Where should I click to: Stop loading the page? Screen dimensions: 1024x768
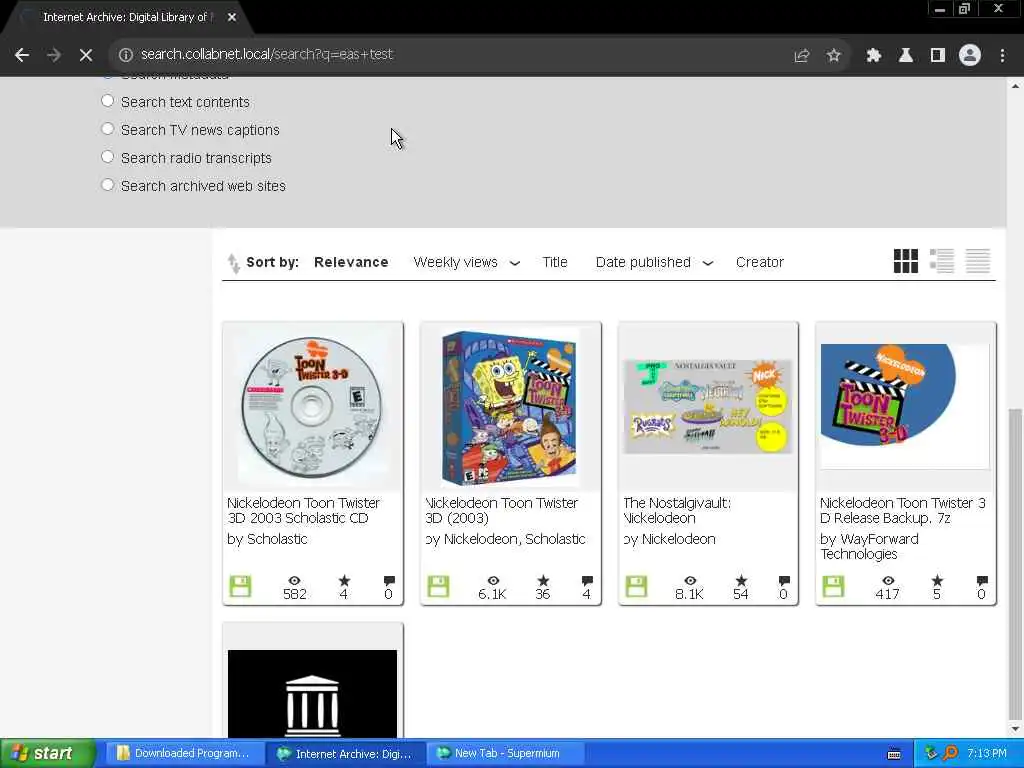point(86,55)
